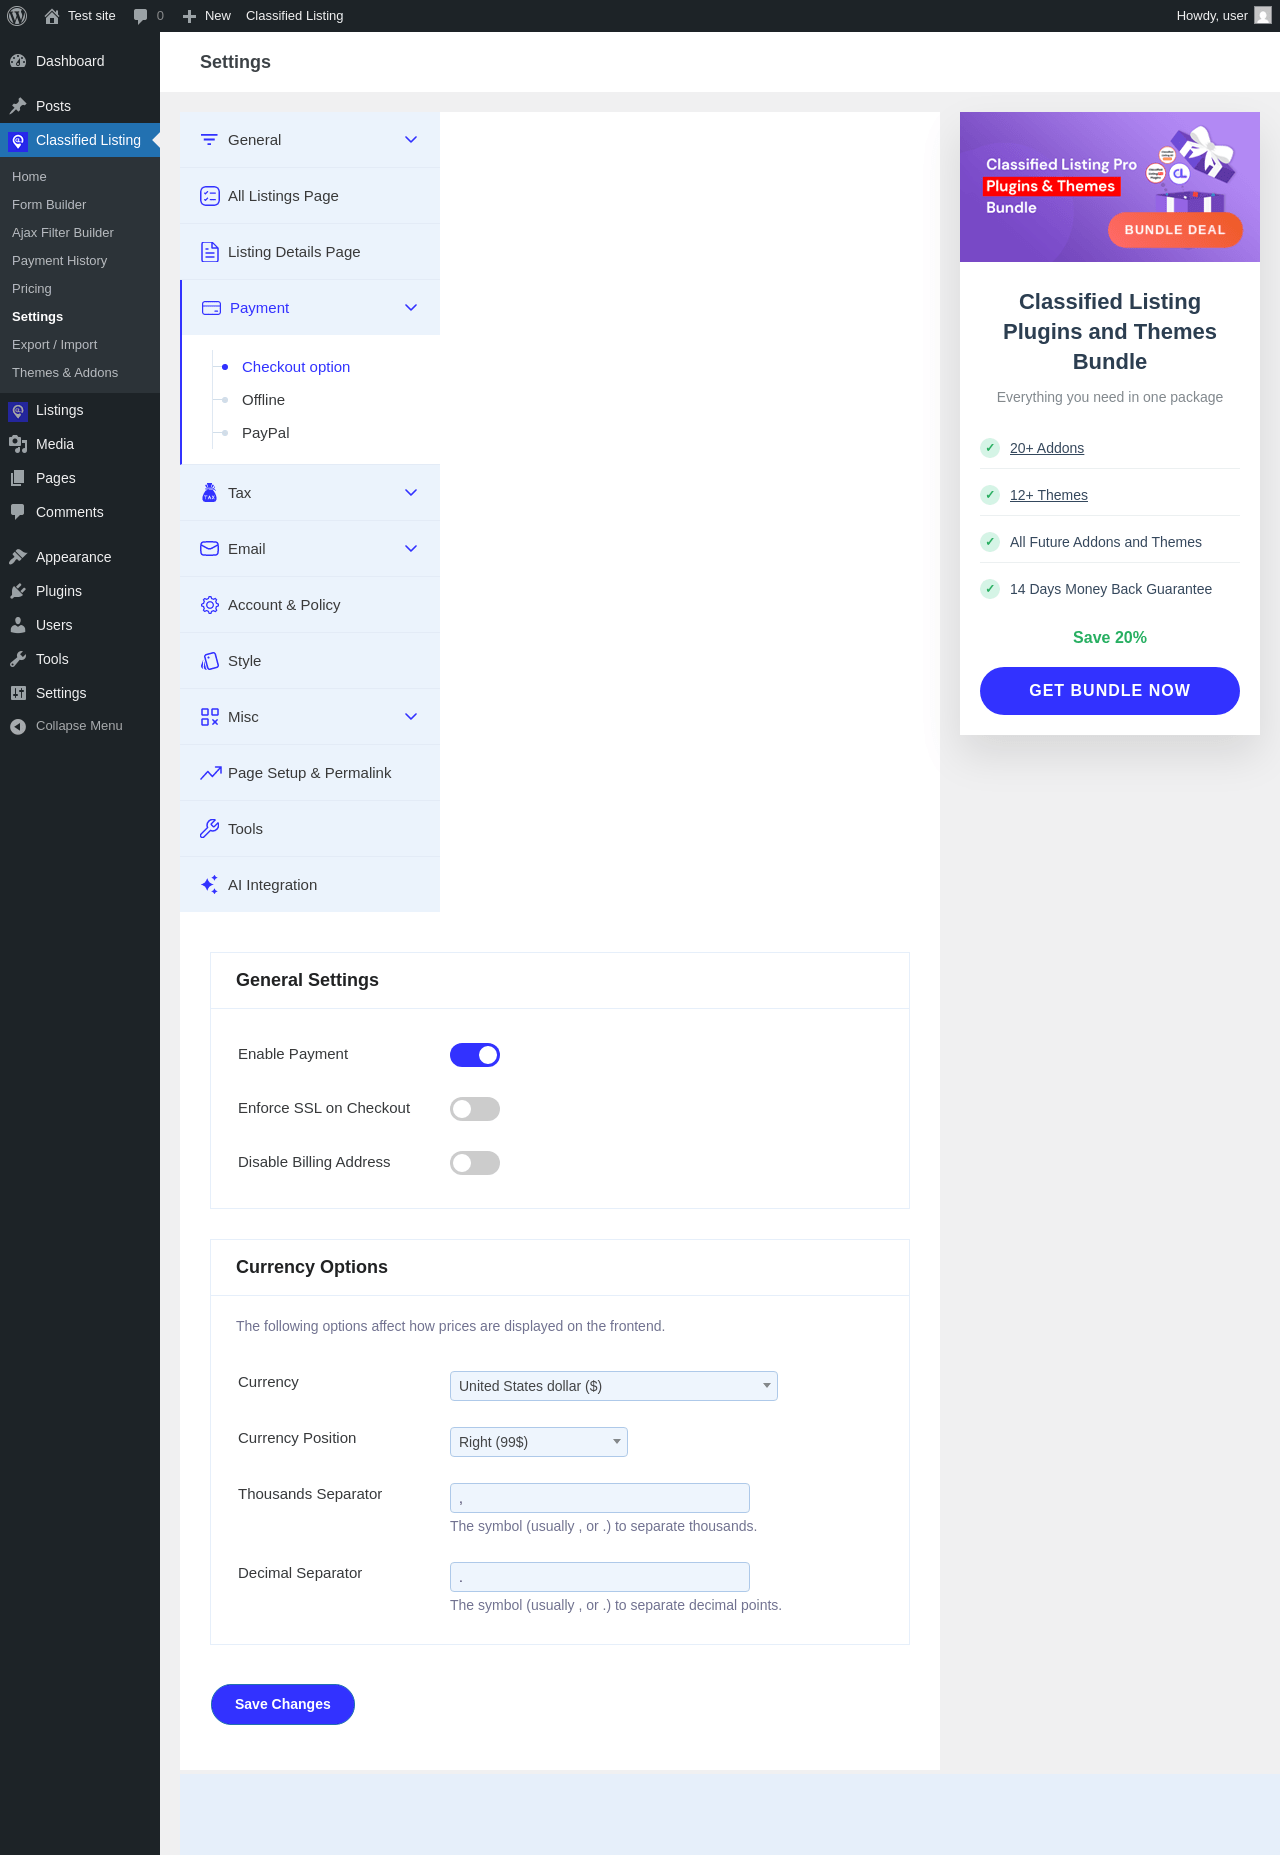Image resolution: width=1280 pixels, height=1855 pixels.
Task: Open Form Builder in the sidebar
Action: 49,204
